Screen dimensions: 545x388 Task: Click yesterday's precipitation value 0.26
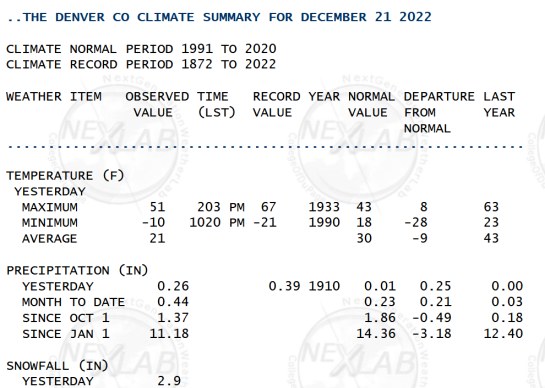pos(173,286)
